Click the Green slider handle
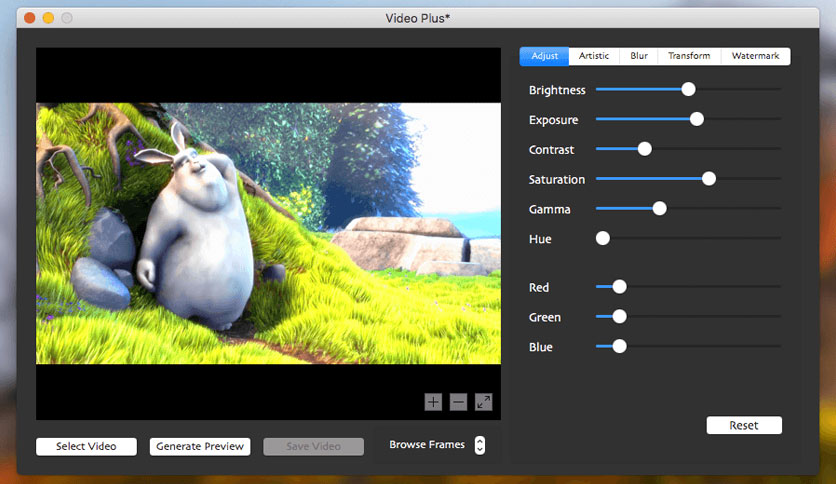Viewport: 836px width, 484px height. 619,317
